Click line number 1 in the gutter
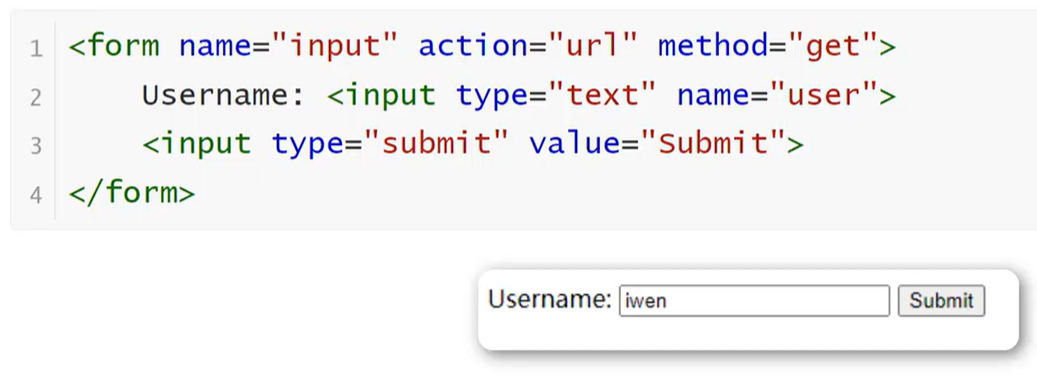The width and height of the screenshot is (1037, 375). coord(36,49)
